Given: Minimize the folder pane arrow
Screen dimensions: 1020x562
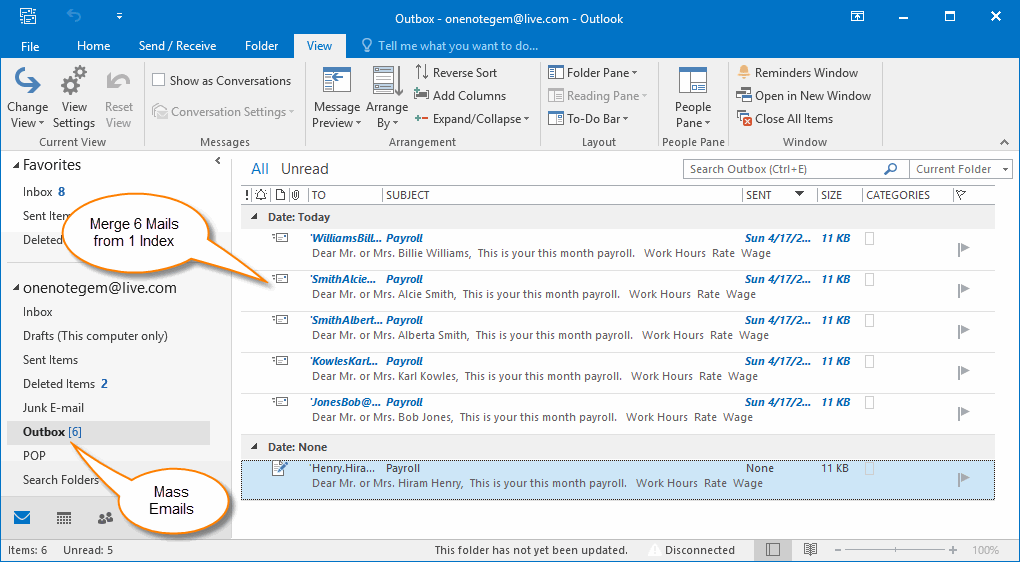Looking at the screenshot, I should coord(218,161).
